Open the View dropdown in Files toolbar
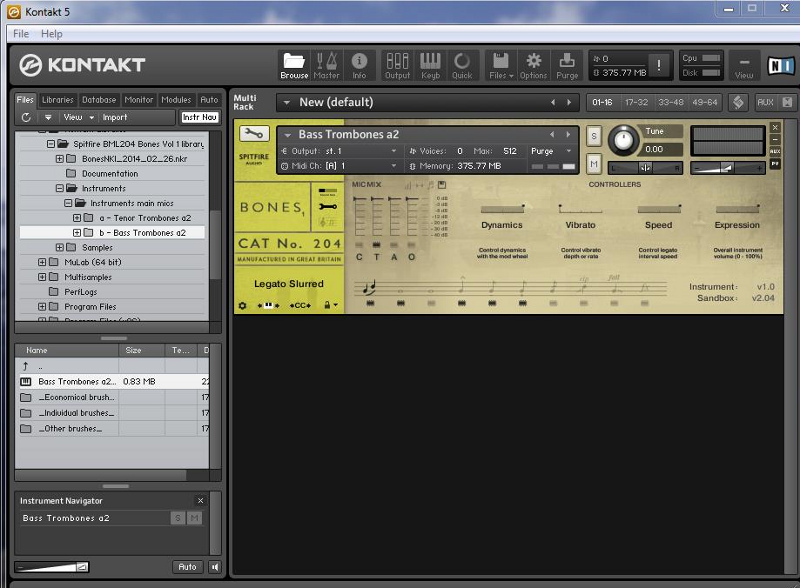This screenshot has width=800, height=588. pos(79,117)
